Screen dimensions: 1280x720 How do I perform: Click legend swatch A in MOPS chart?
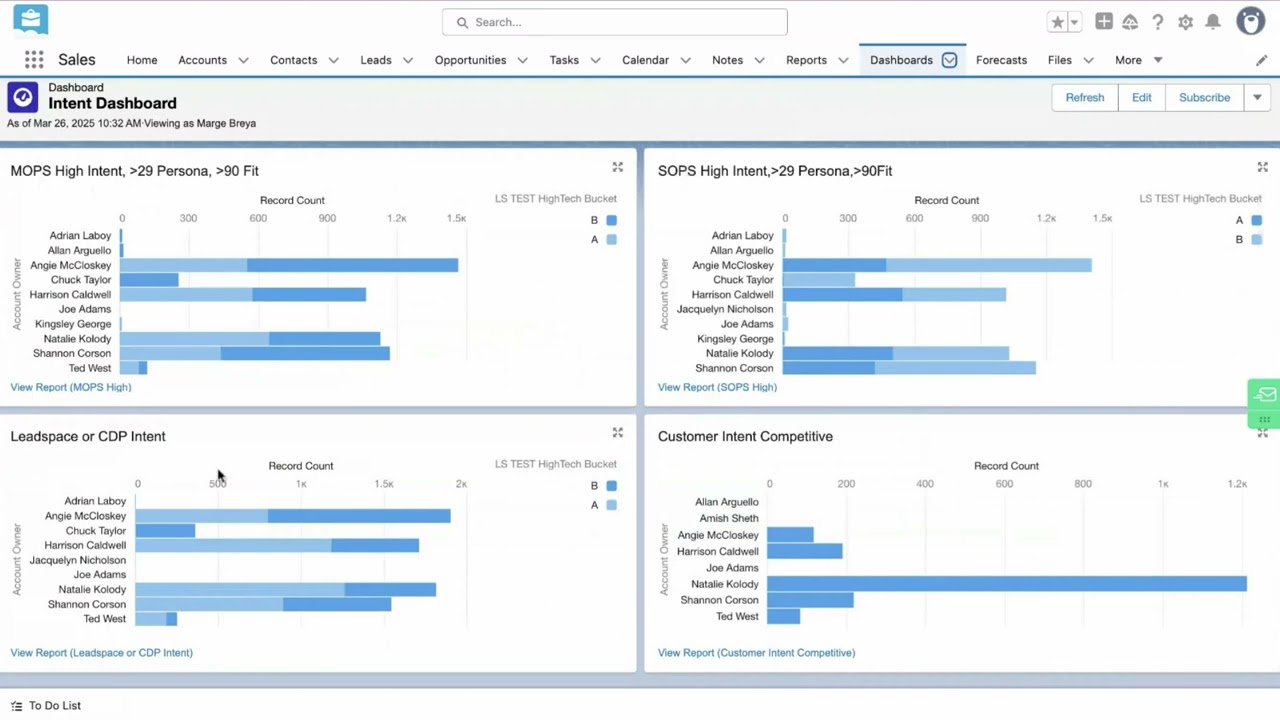click(x=611, y=239)
